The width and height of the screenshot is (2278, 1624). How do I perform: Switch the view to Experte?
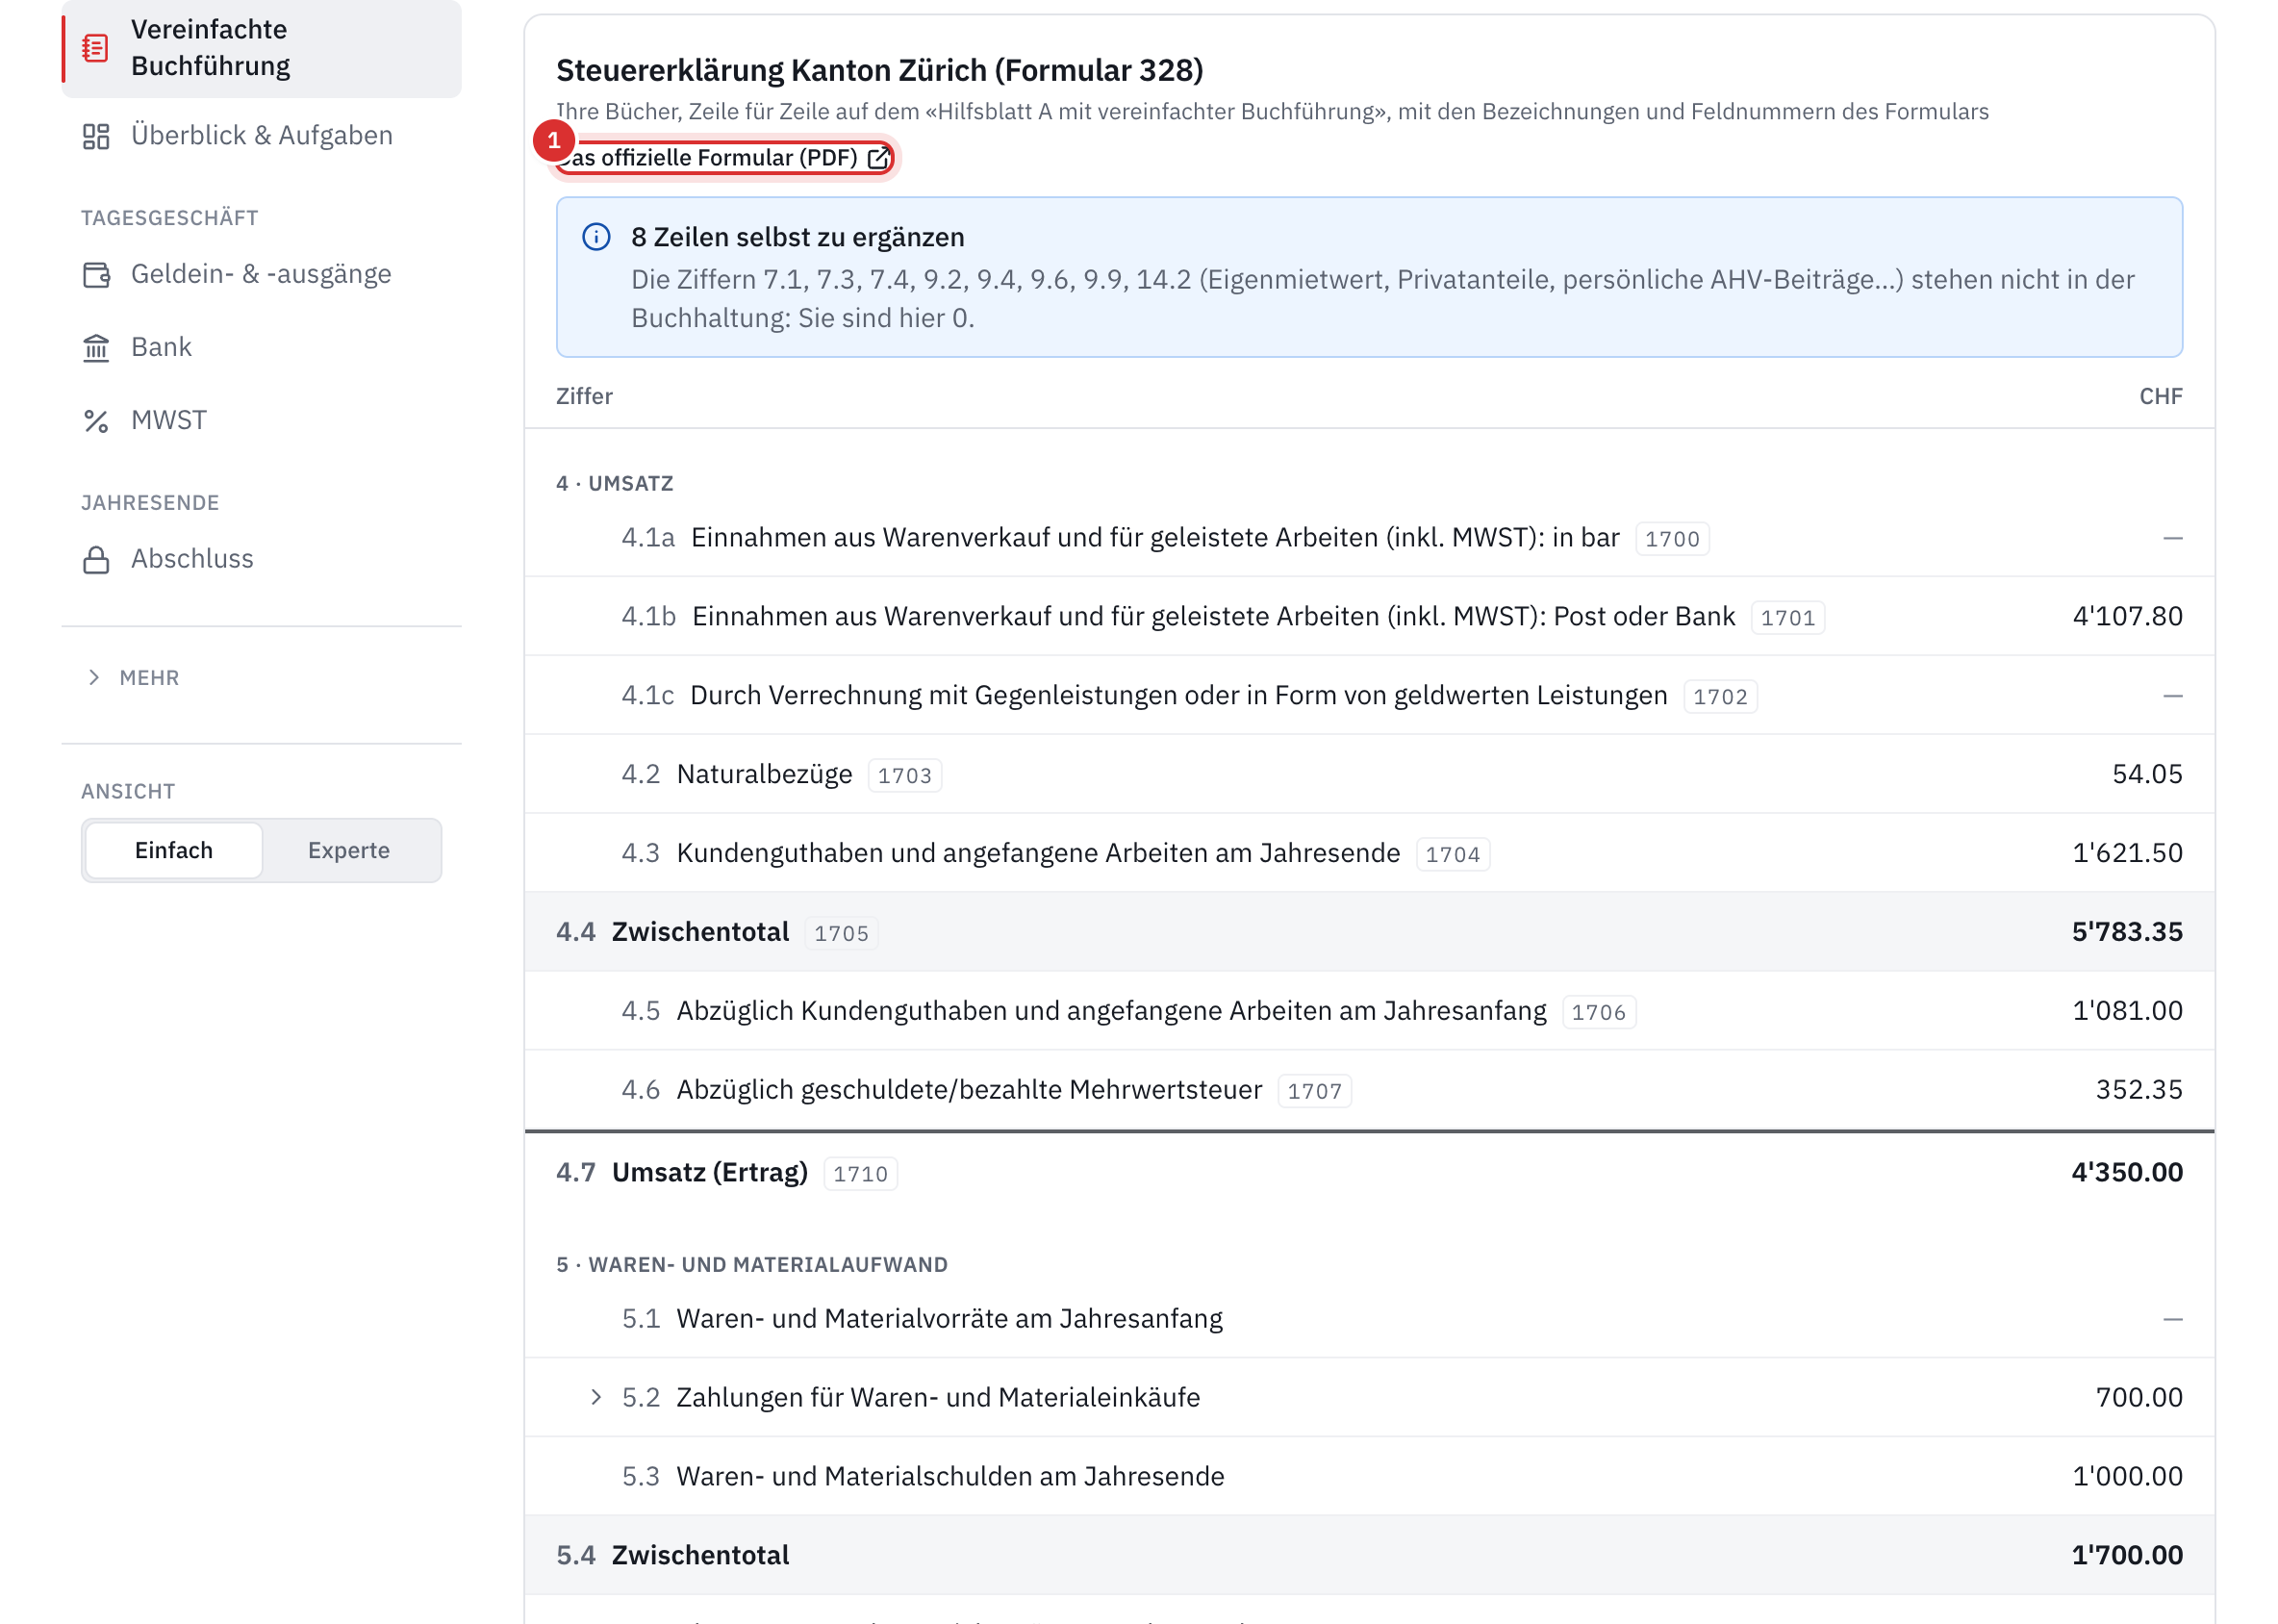pos(349,850)
